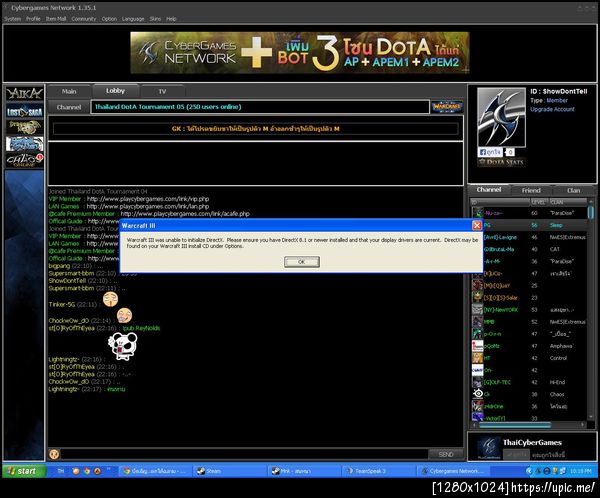Switch to the Lobby tab

point(115,91)
